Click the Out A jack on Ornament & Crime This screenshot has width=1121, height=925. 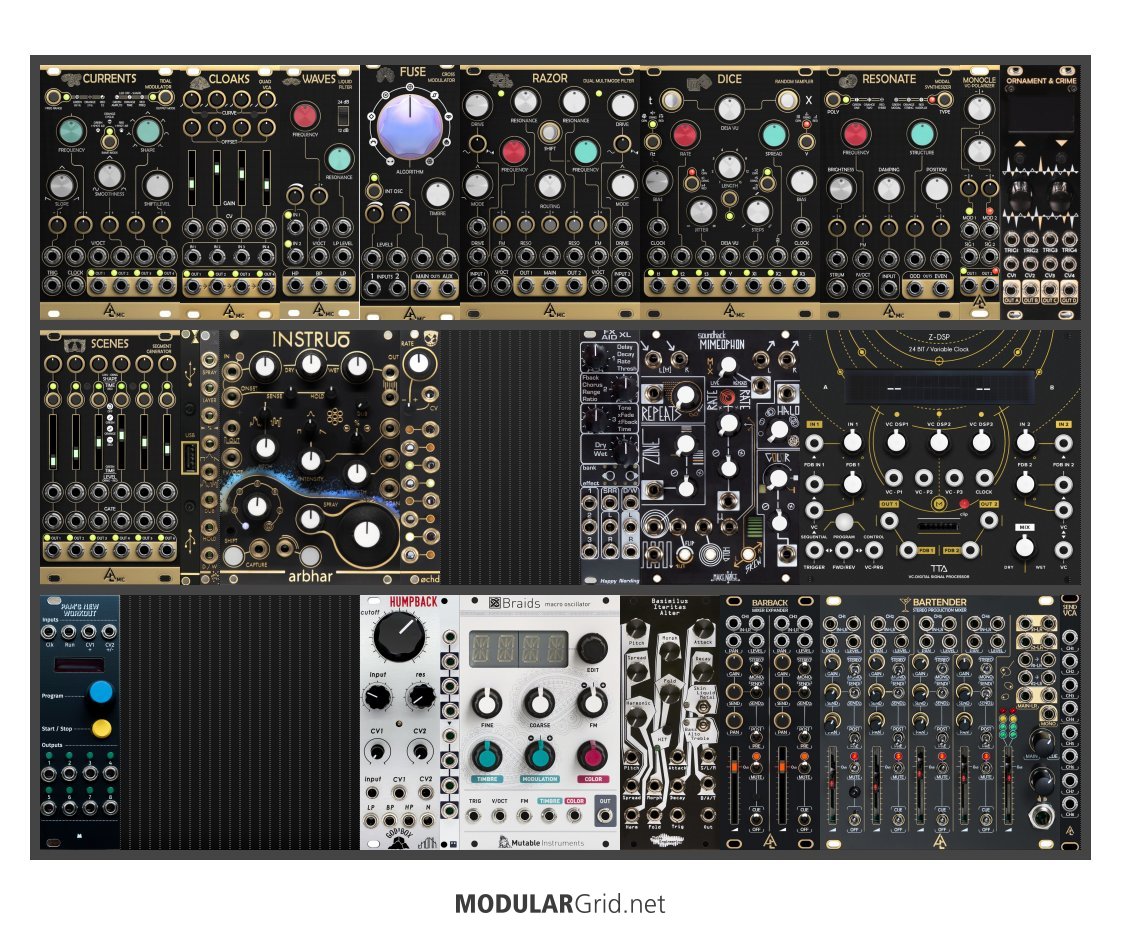(1012, 289)
